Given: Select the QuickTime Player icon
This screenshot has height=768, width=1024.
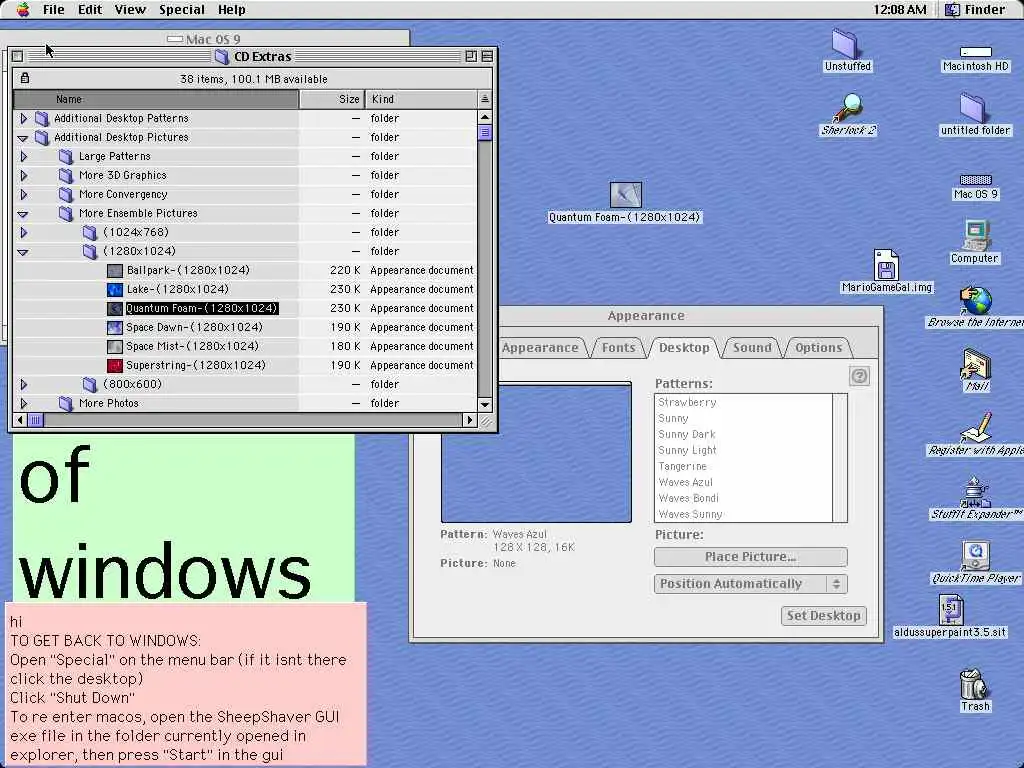Looking at the screenshot, I should tap(976, 556).
